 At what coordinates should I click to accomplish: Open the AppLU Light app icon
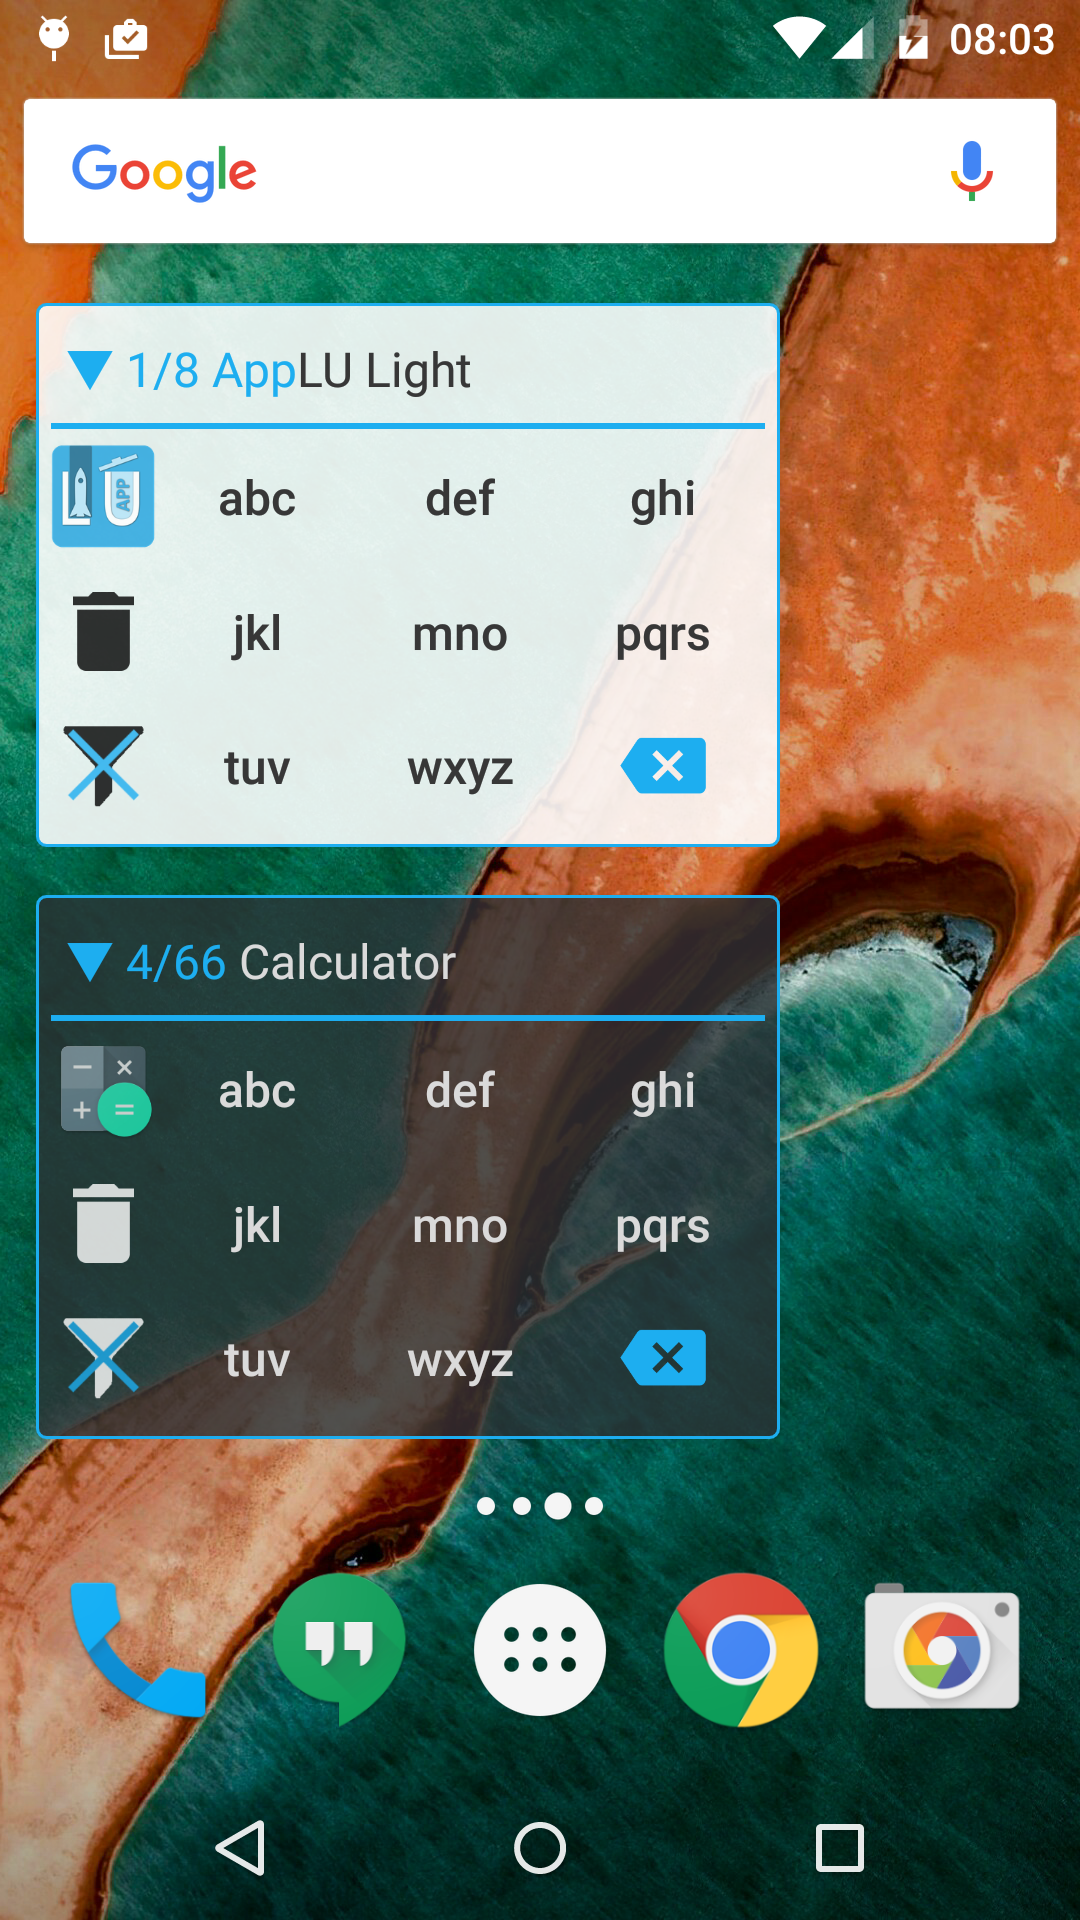point(103,496)
